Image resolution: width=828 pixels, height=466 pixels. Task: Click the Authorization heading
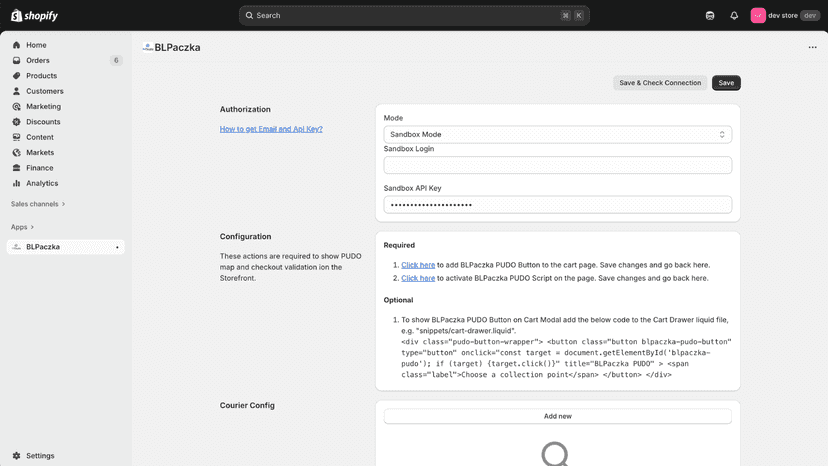coord(245,109)
